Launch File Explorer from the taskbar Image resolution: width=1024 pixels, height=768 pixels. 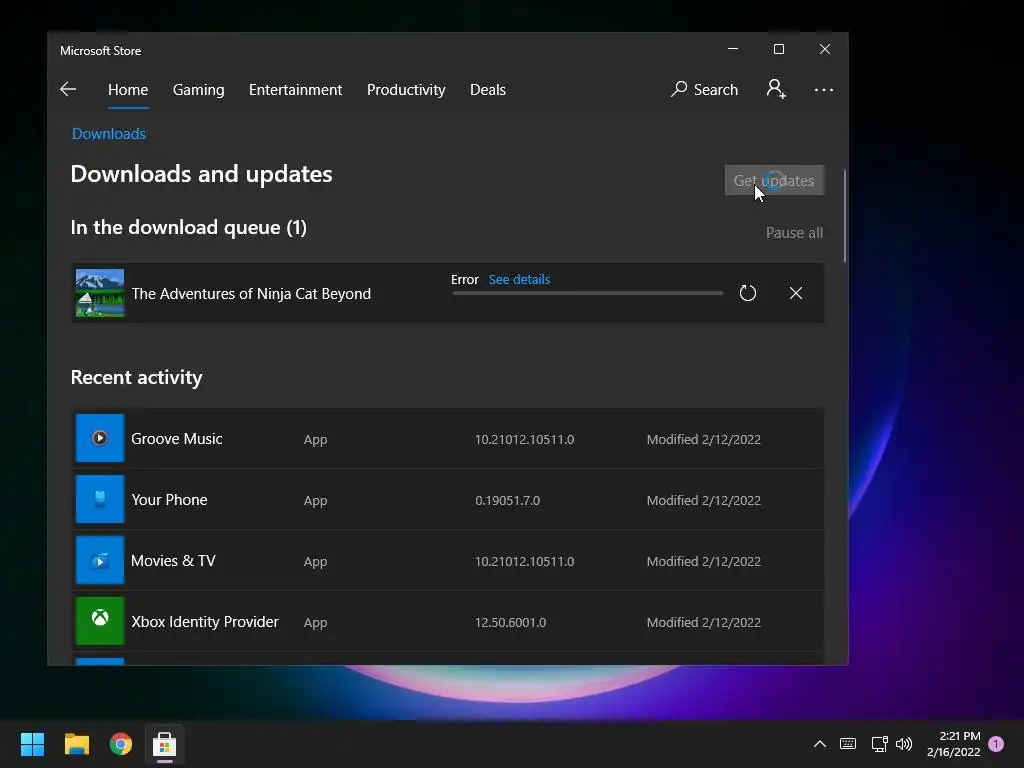pos(76,744)
